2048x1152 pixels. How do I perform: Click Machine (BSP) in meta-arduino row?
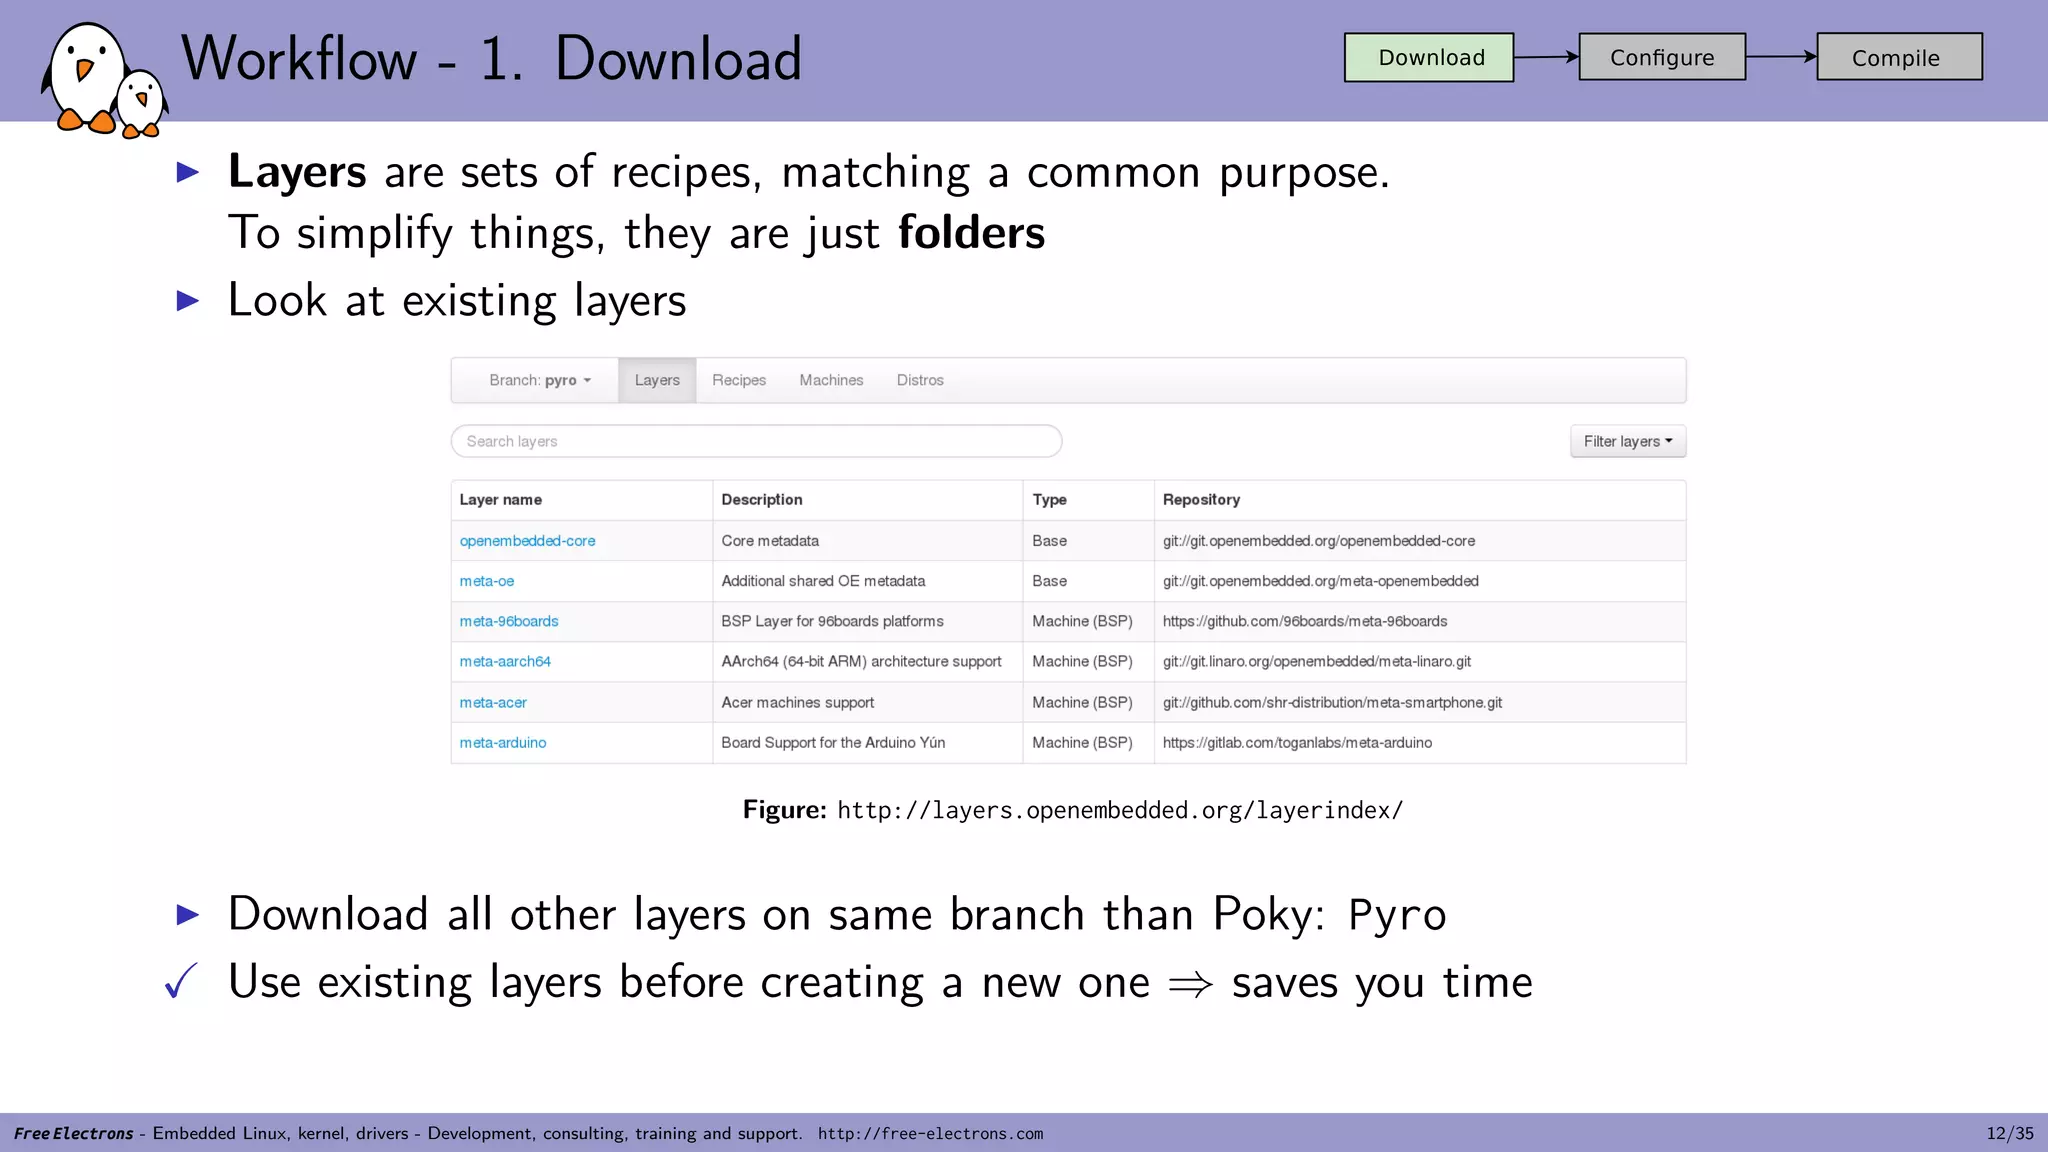tap(1082, 742)
